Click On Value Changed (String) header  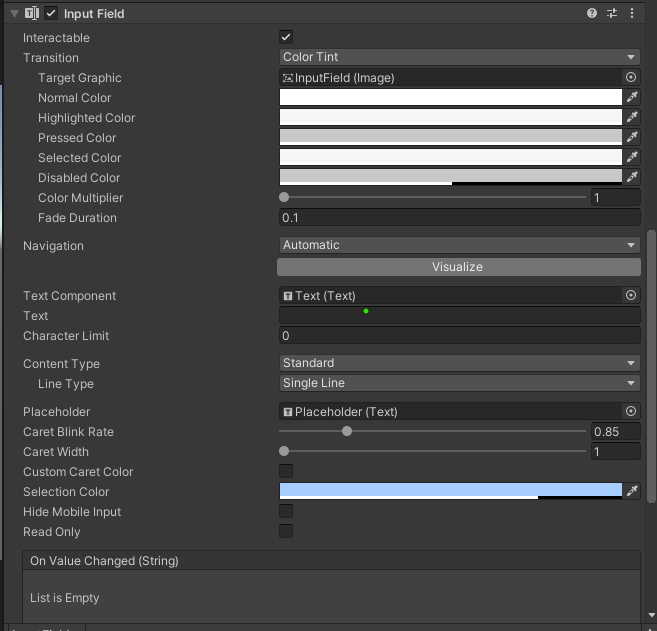(x=331, y=561)
